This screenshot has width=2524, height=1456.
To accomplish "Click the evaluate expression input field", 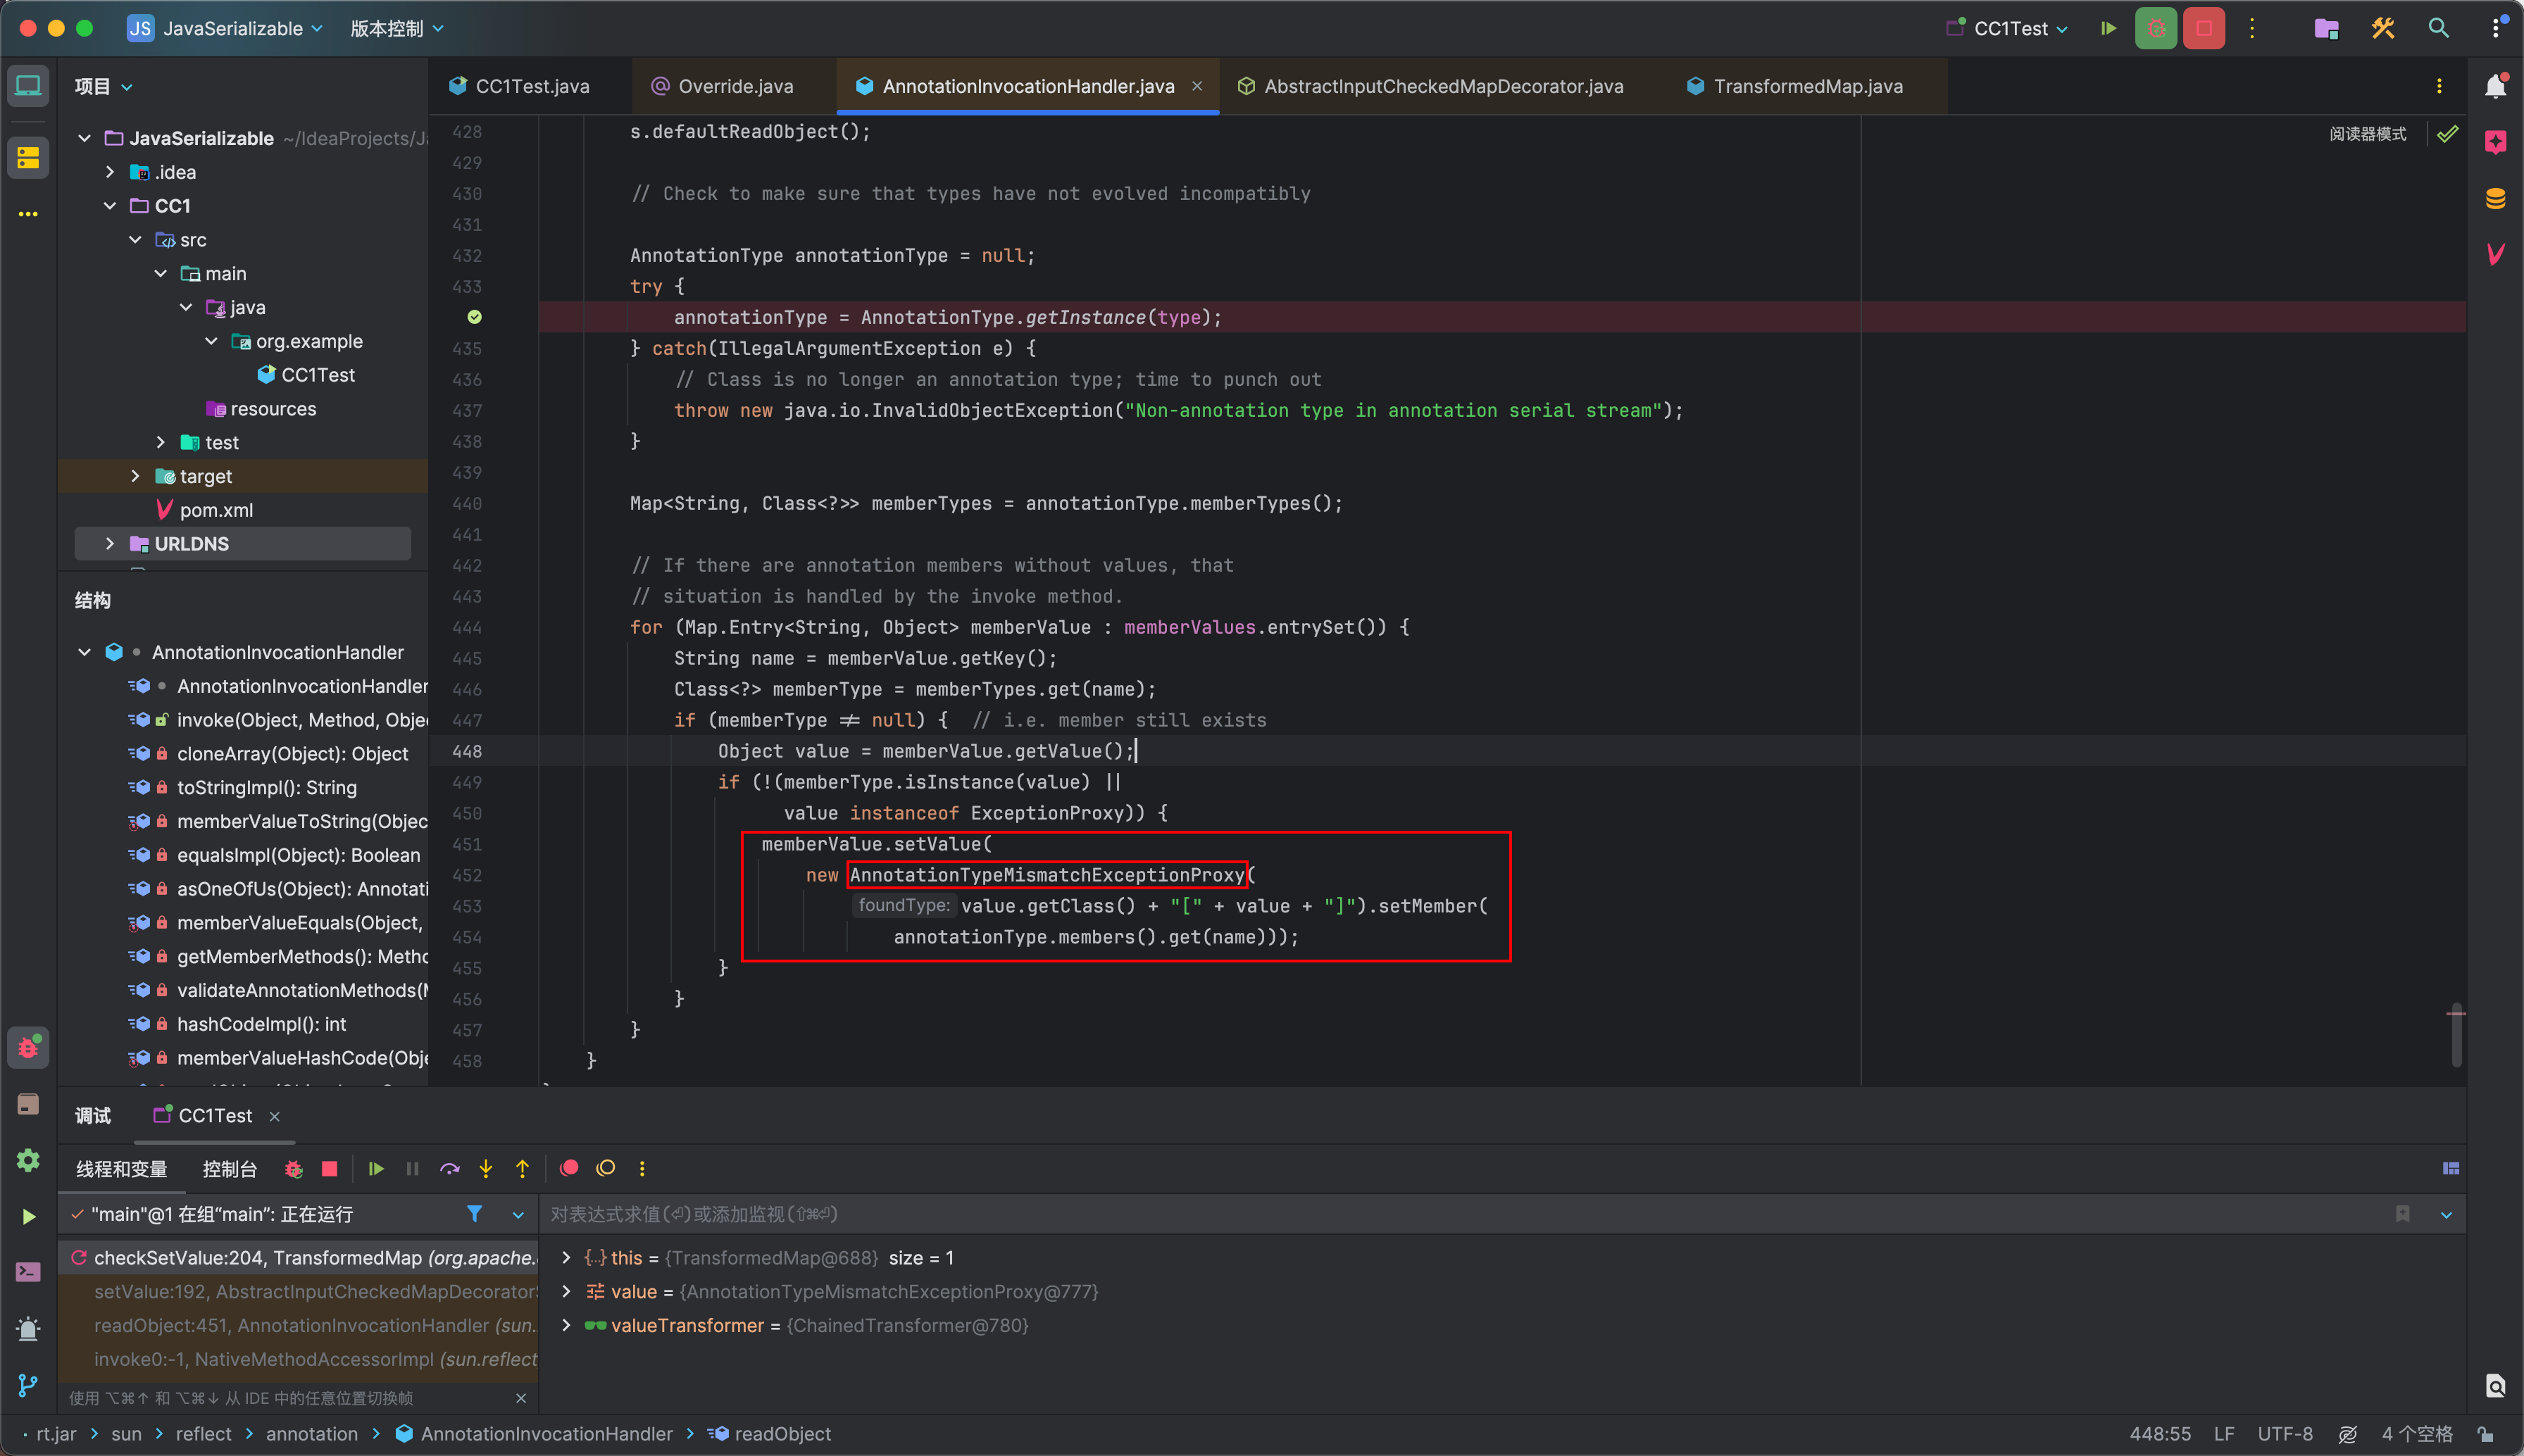I will click(x=1460, y=1214).
